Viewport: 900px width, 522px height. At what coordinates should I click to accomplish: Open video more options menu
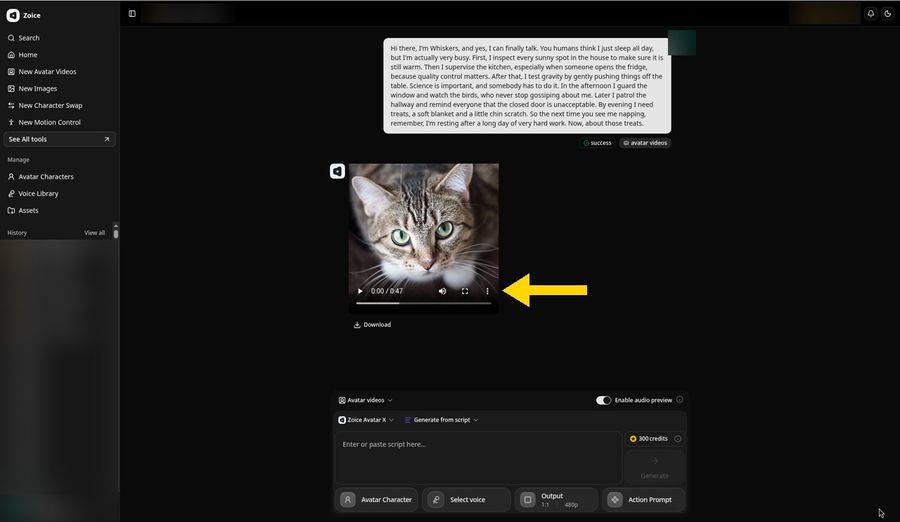pos(487,291)
